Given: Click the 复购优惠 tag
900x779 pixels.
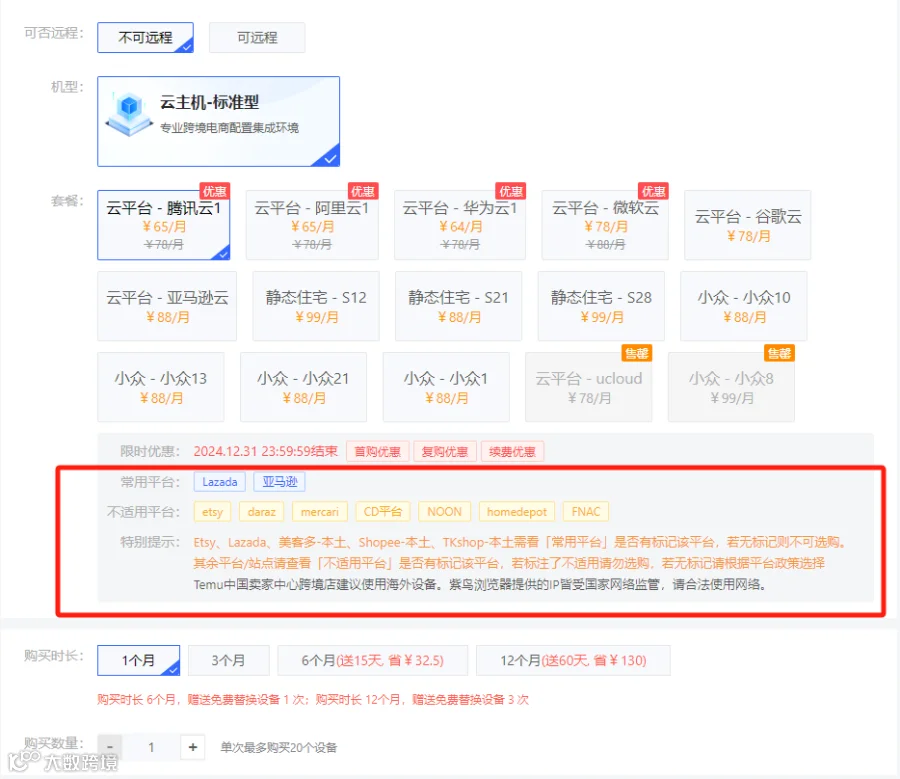Looking at the screenshot, I should (x=445, y=451).
